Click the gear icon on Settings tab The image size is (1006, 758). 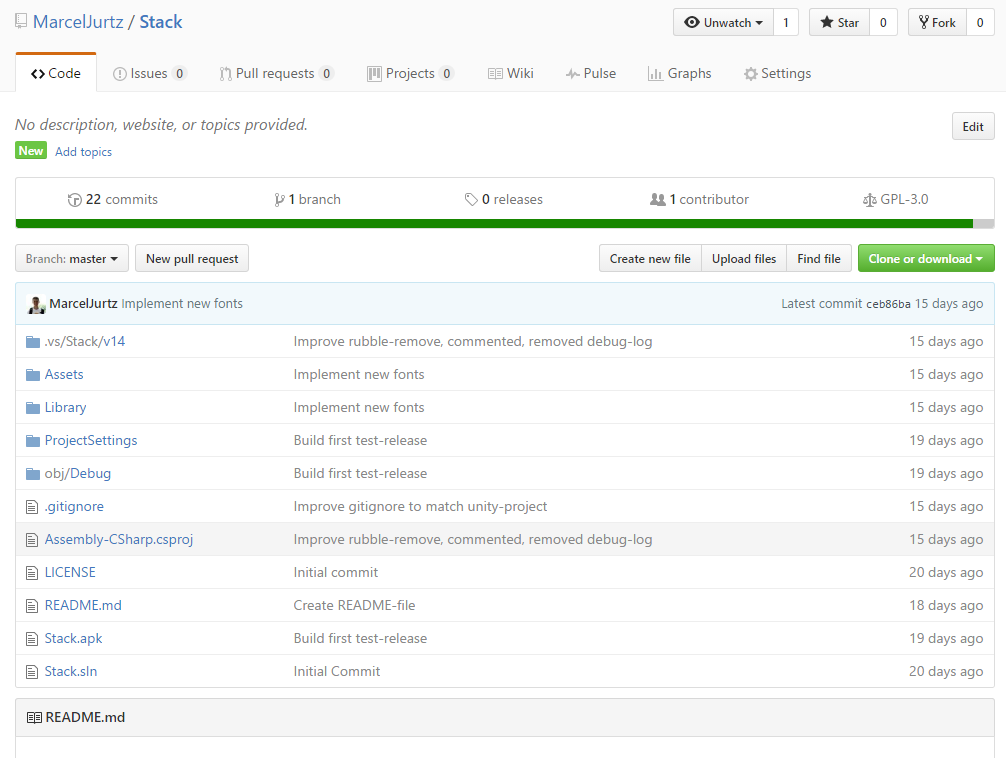coord(751,74)
